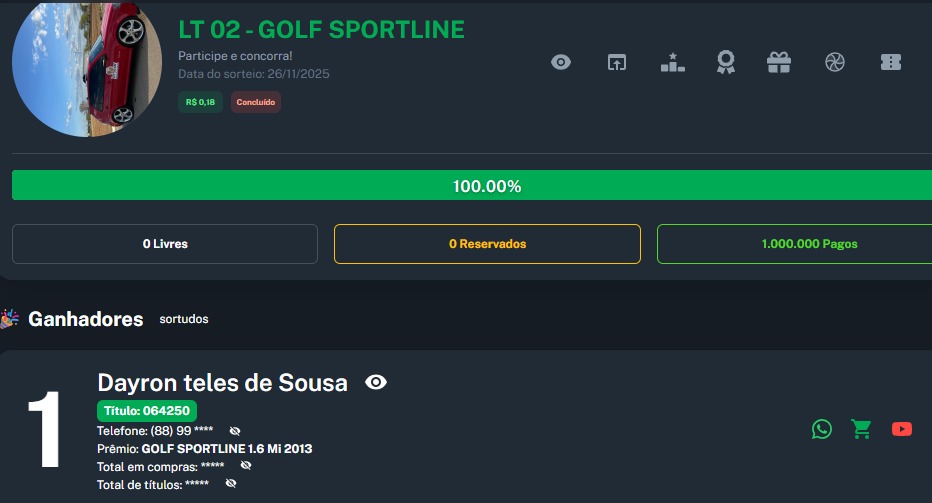Open the ranking podium icon
Image resolution: width=932 pixels, height=503 pixels.
[673, 62]
